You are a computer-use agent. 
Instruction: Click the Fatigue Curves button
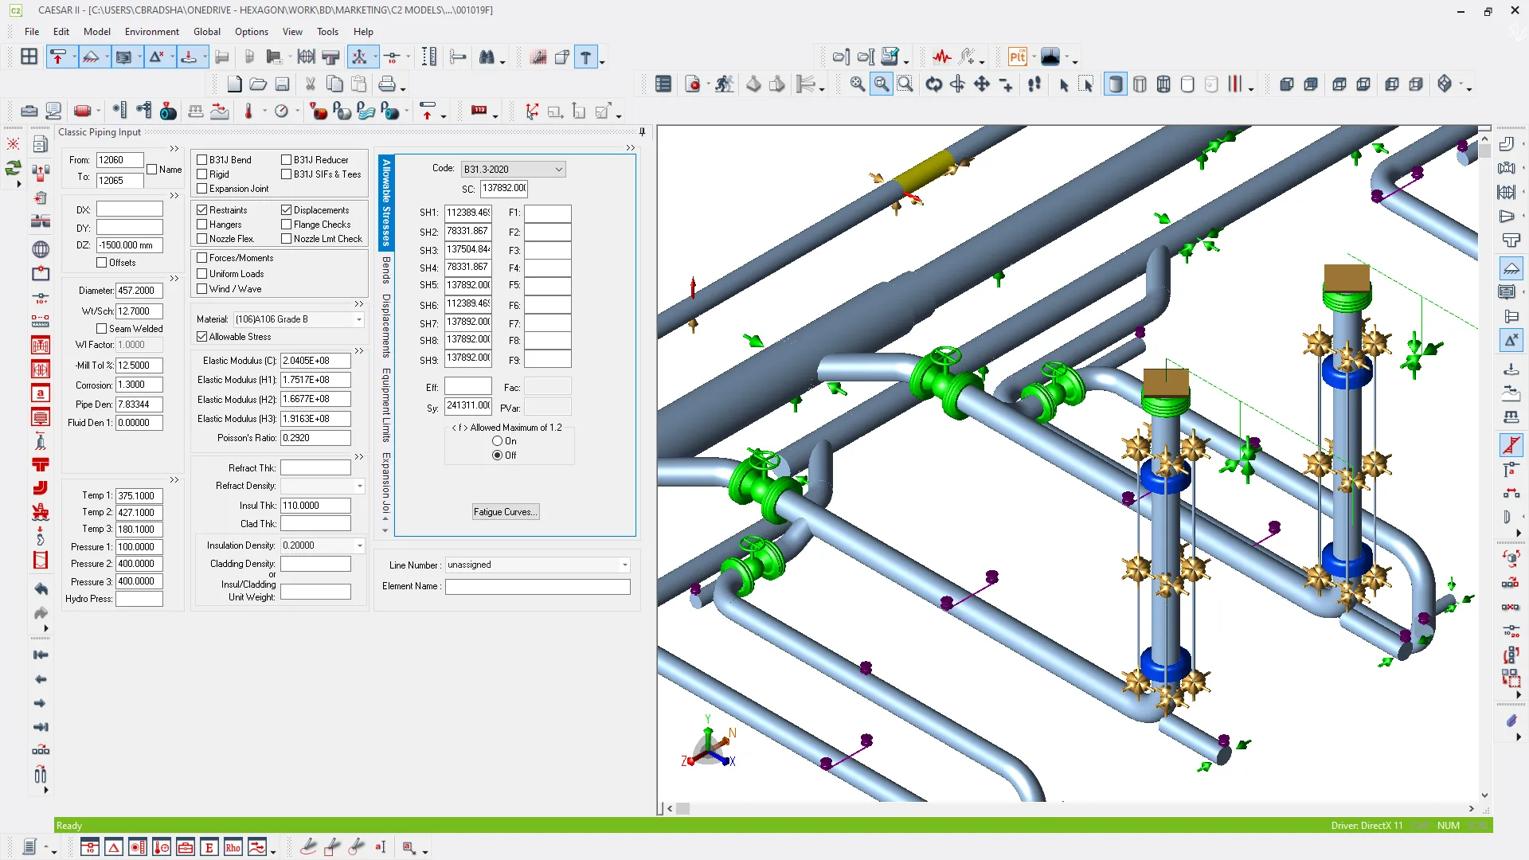pos(505,512)
